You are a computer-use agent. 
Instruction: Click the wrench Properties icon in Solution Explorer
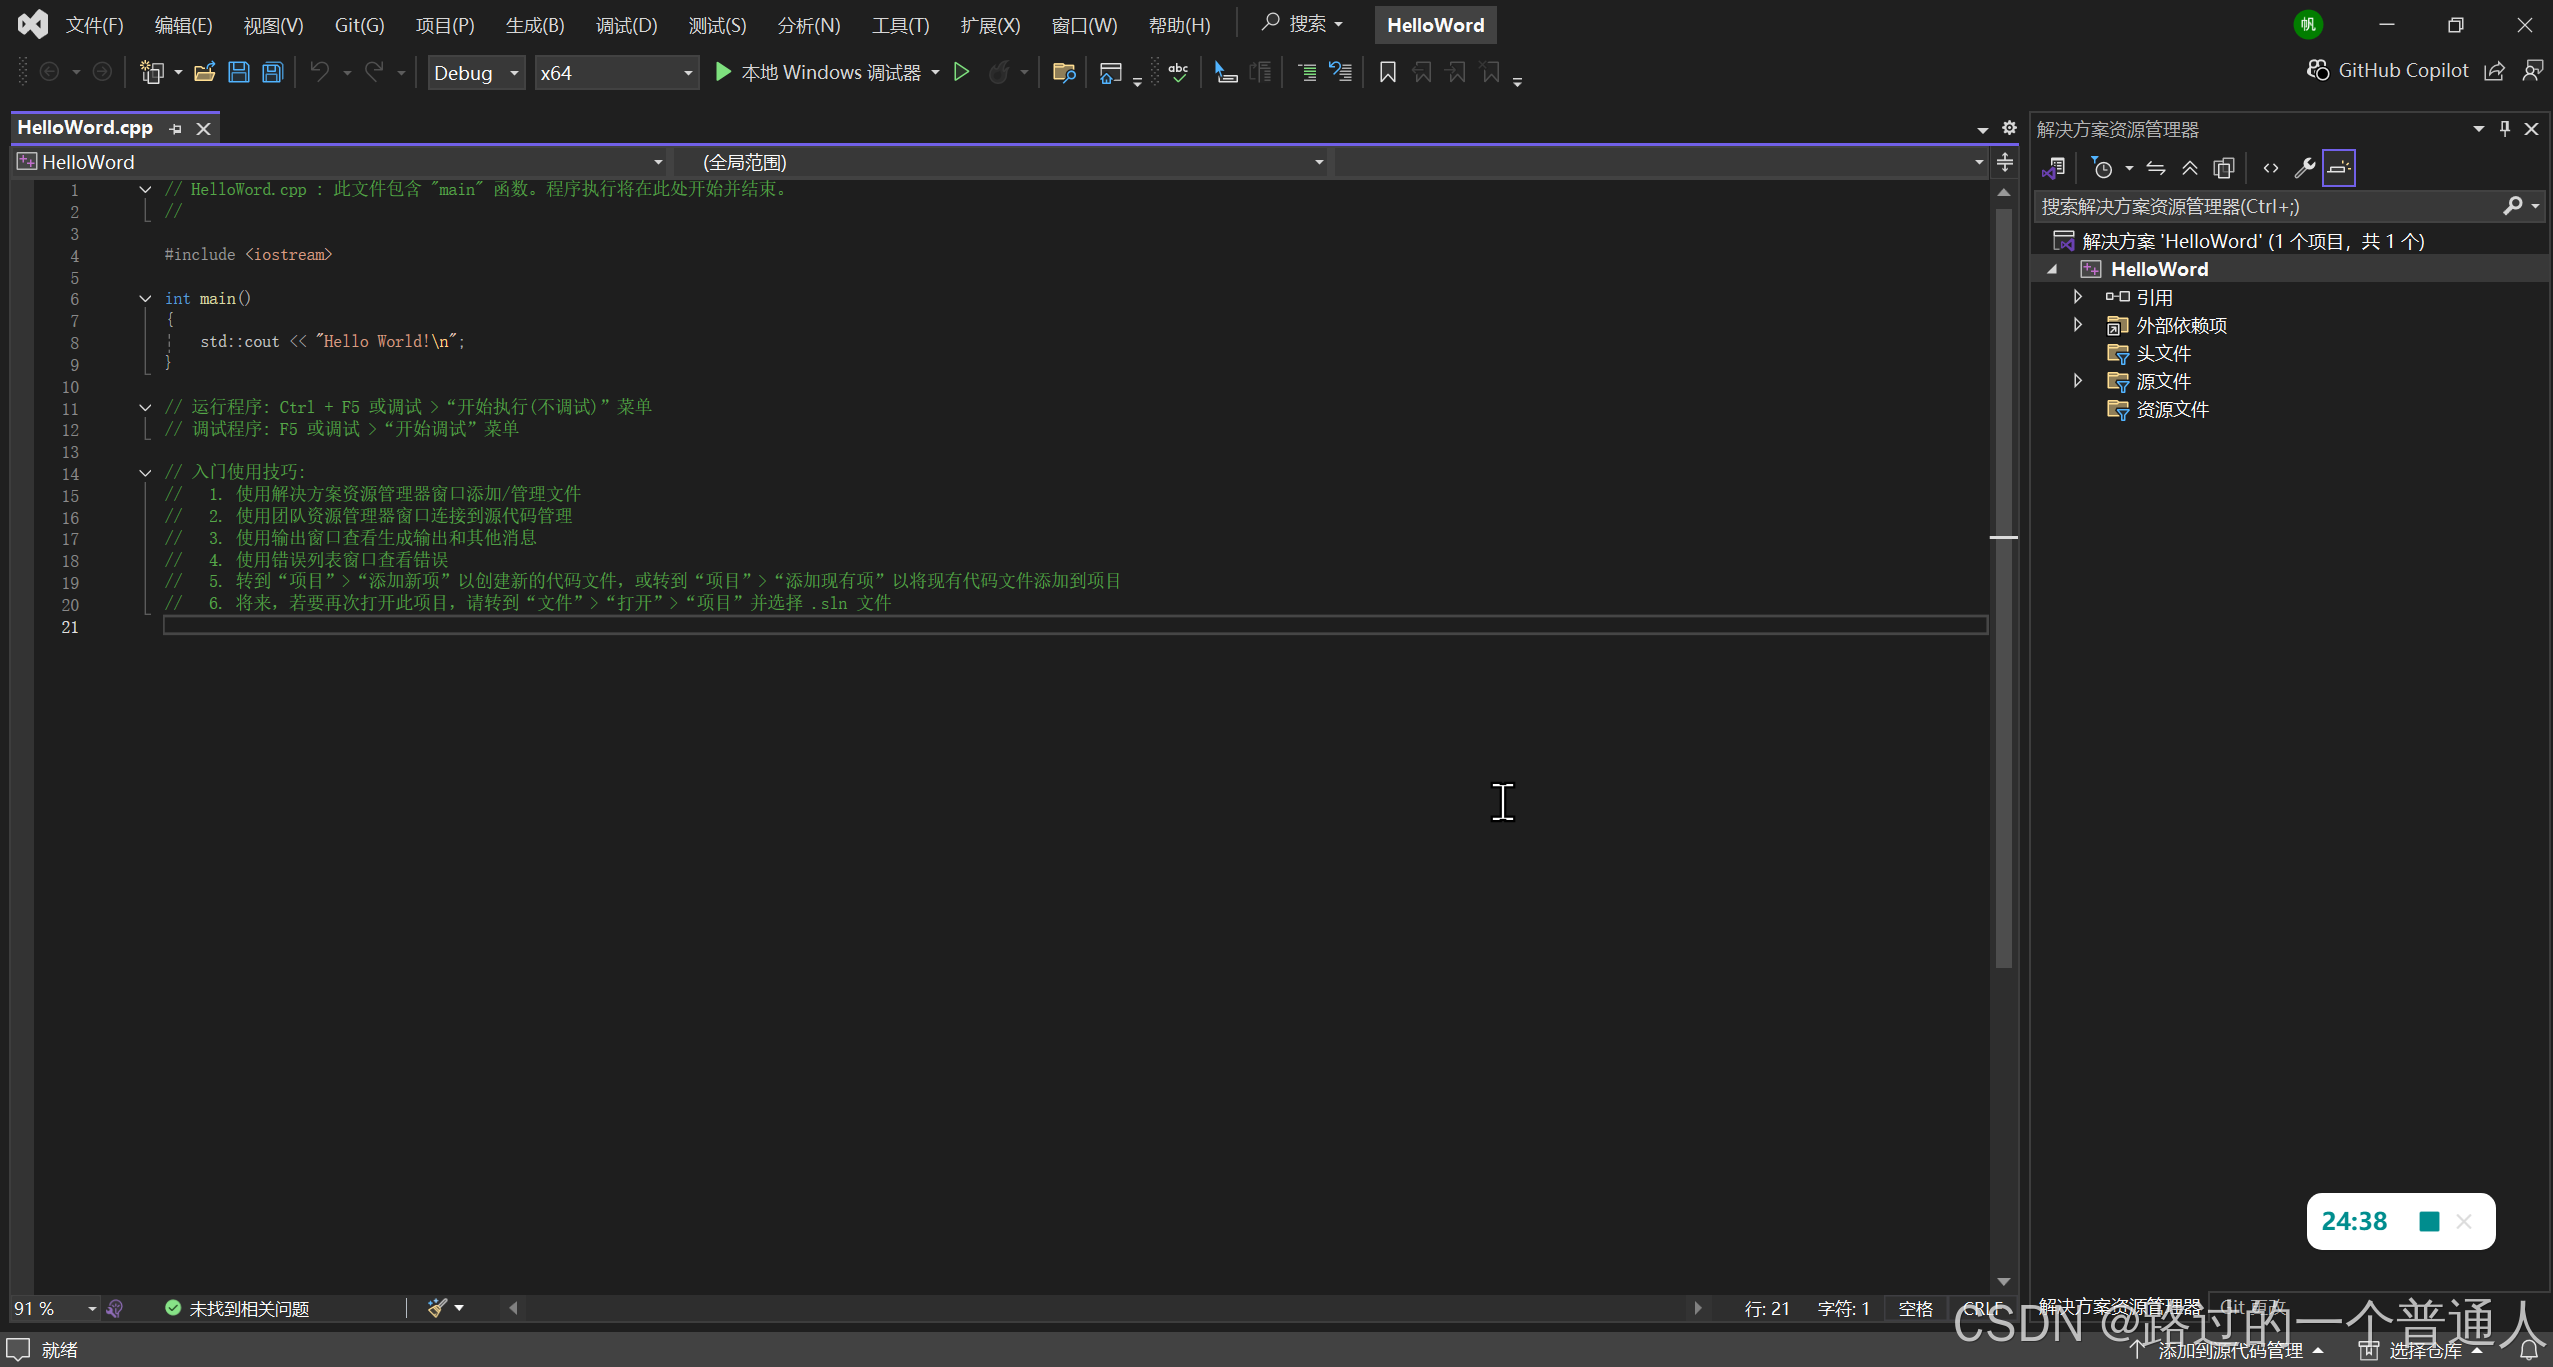click(x=2304, y=168)
